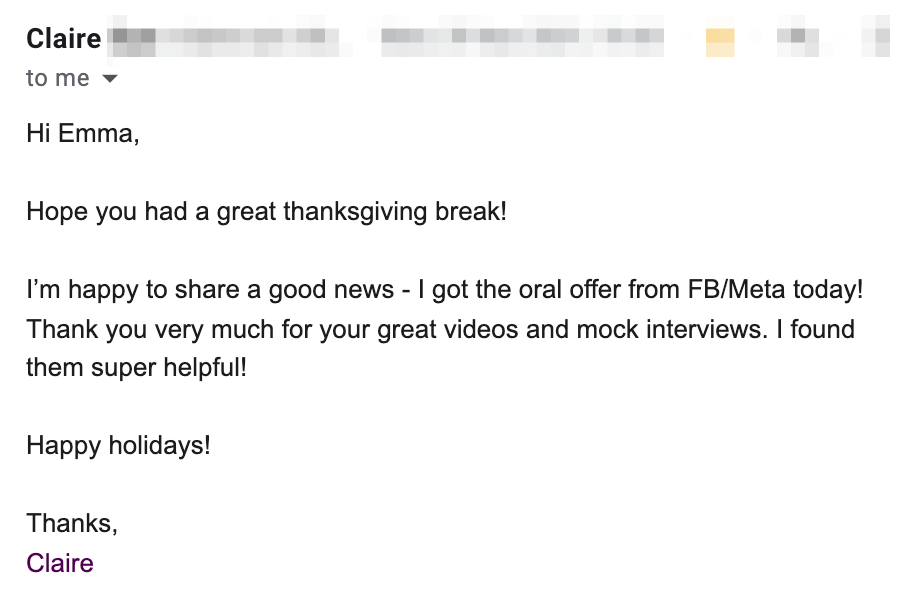Image resolution: width=918 pixels, height=611 pixels.
Task: Open the blurred more options icon at far right
Action: coord(876,38)
